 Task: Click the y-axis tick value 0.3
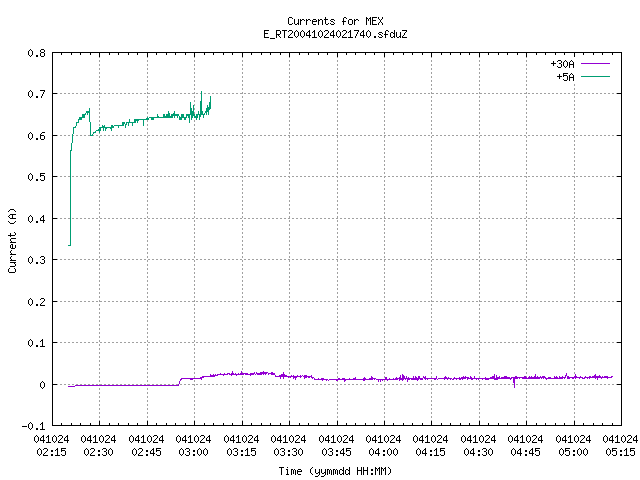tap(37, 260)
